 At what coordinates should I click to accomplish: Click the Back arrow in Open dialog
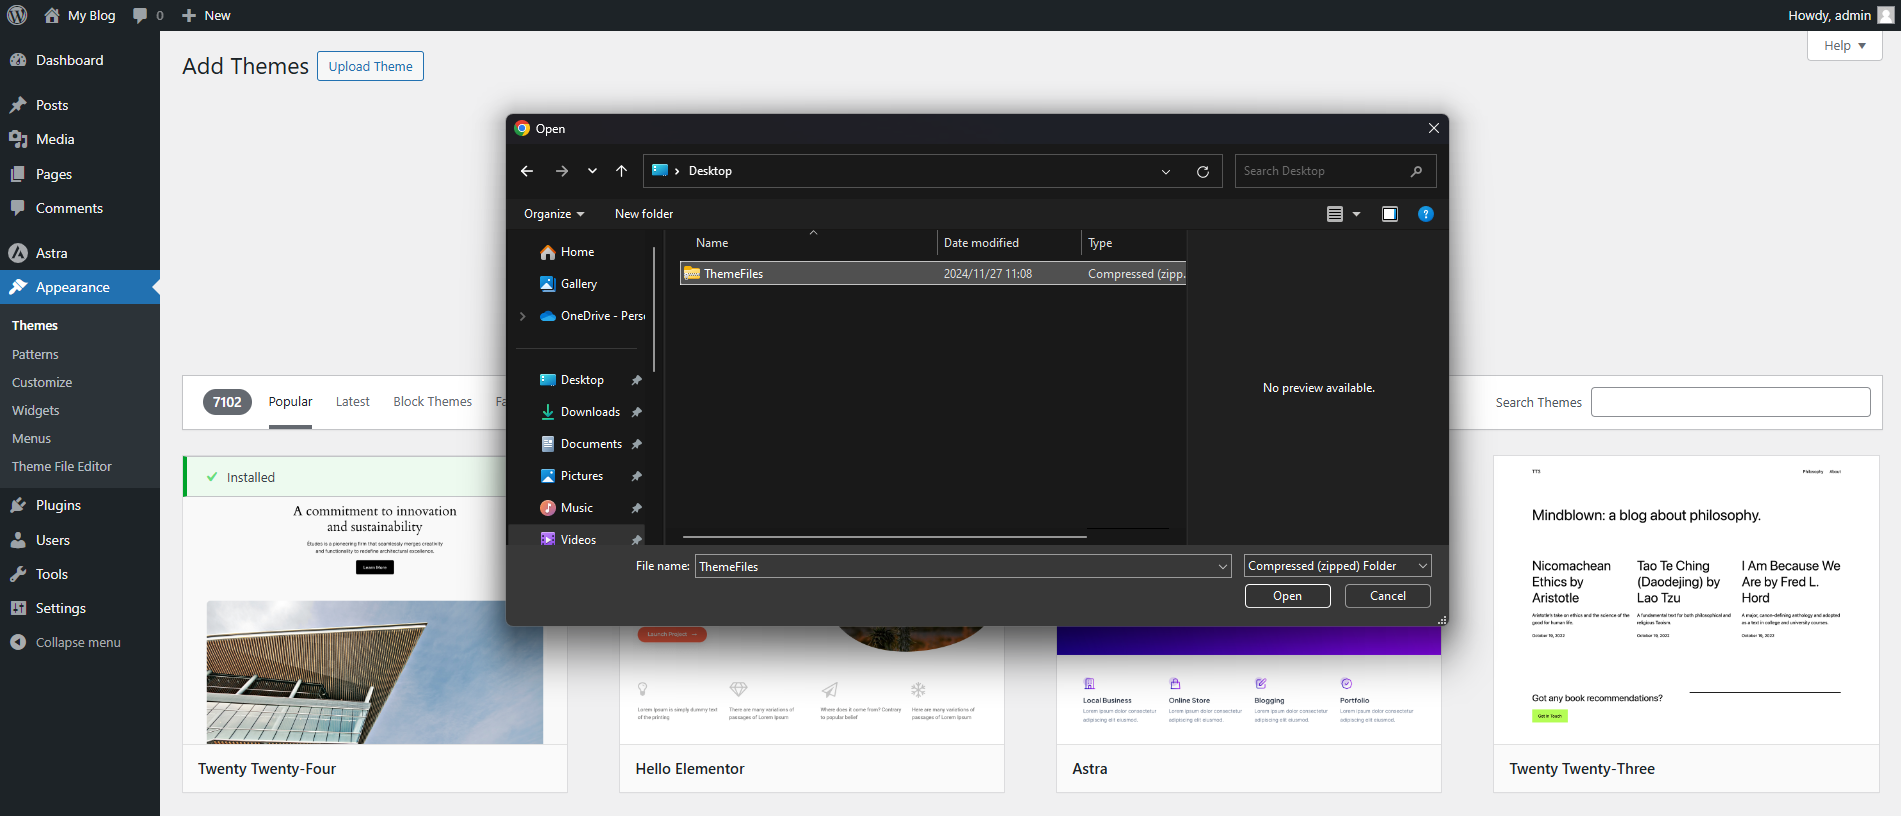pos(527,171)
